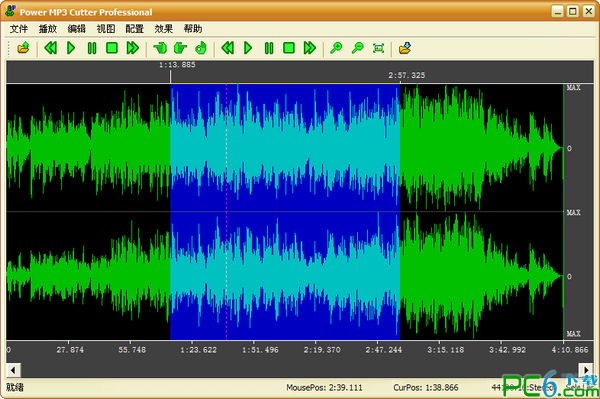Minimize the Power MP3 Cutter window
Screen dimensions: 600x399
pos(558,11)
